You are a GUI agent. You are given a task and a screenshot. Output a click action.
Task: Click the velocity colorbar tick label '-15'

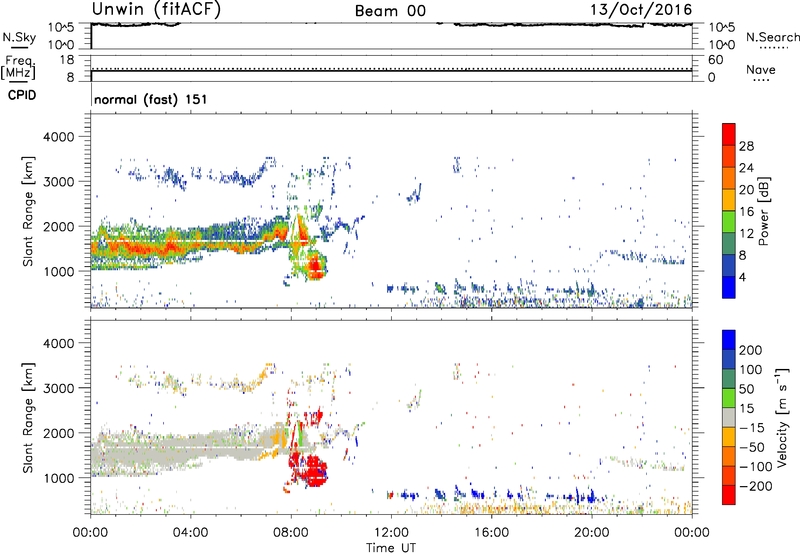752,427
